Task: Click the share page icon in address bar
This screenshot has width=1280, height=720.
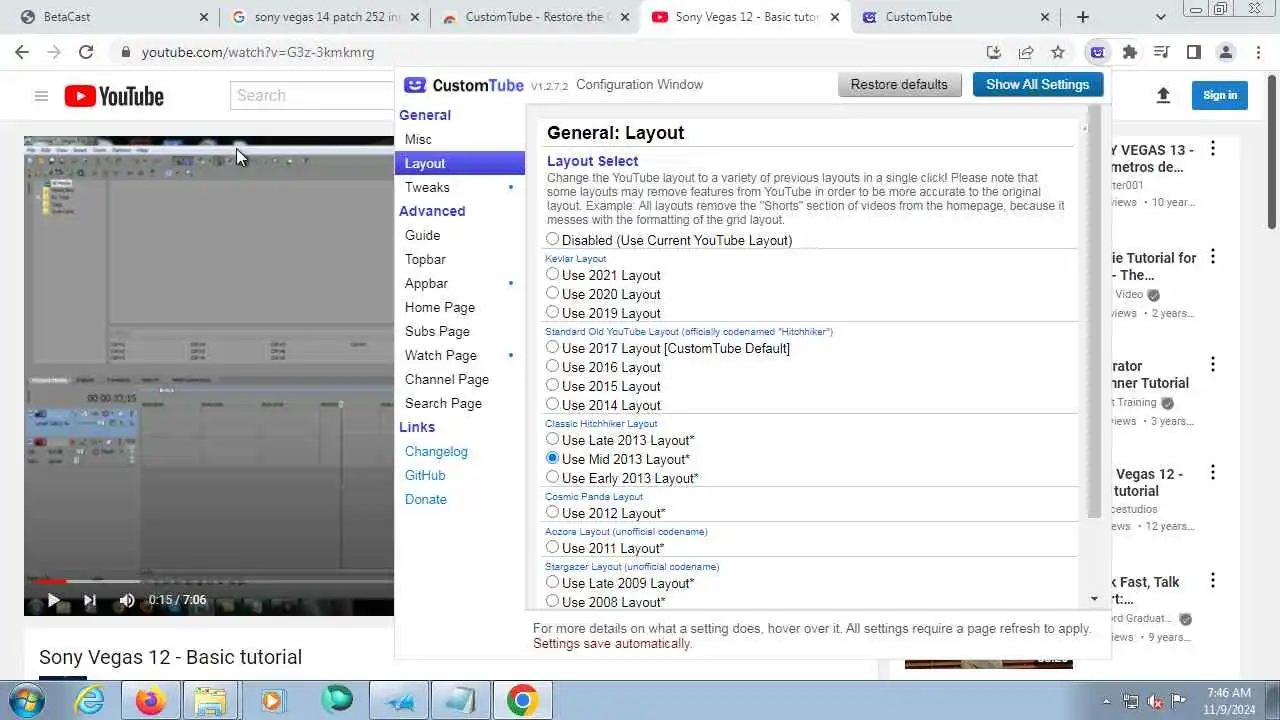Action: 1026,52
